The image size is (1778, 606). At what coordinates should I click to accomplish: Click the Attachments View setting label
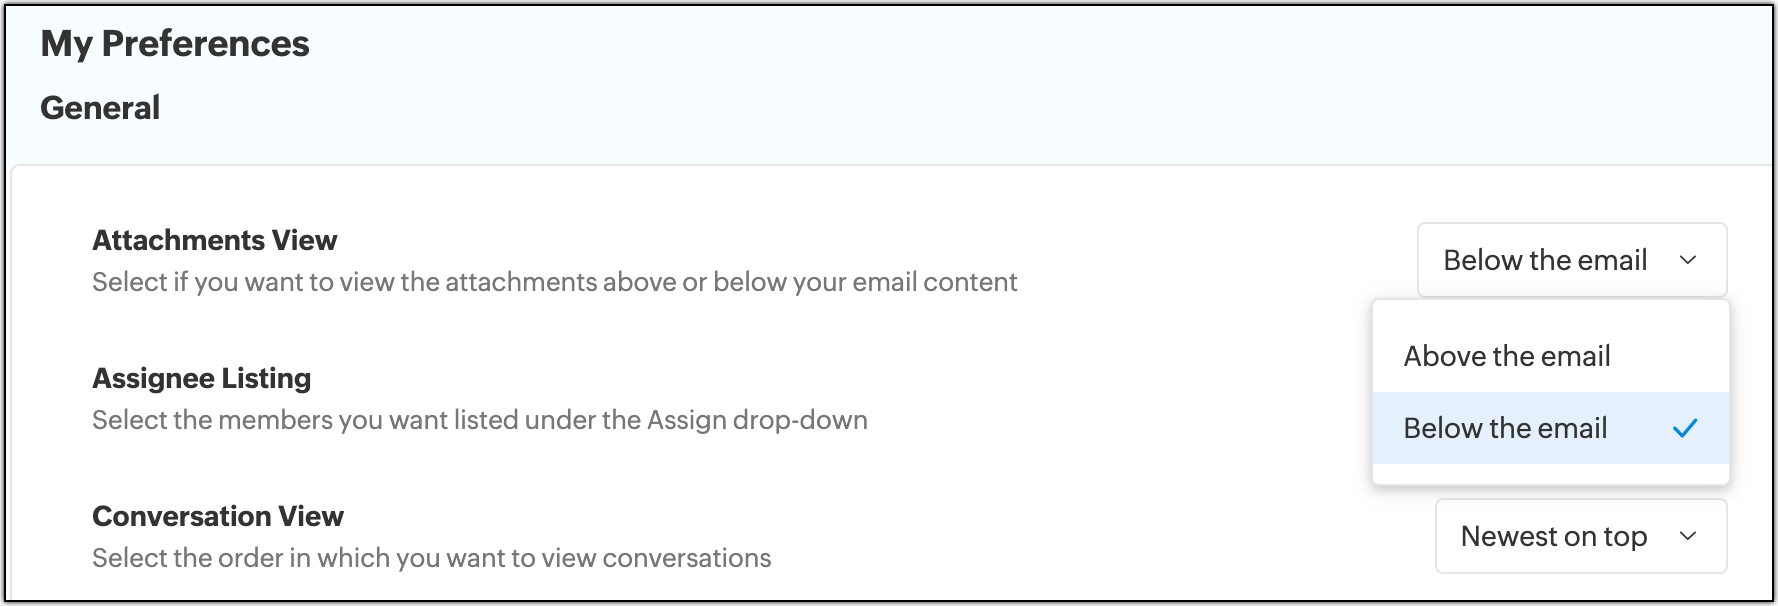click(x=215, y=240)
